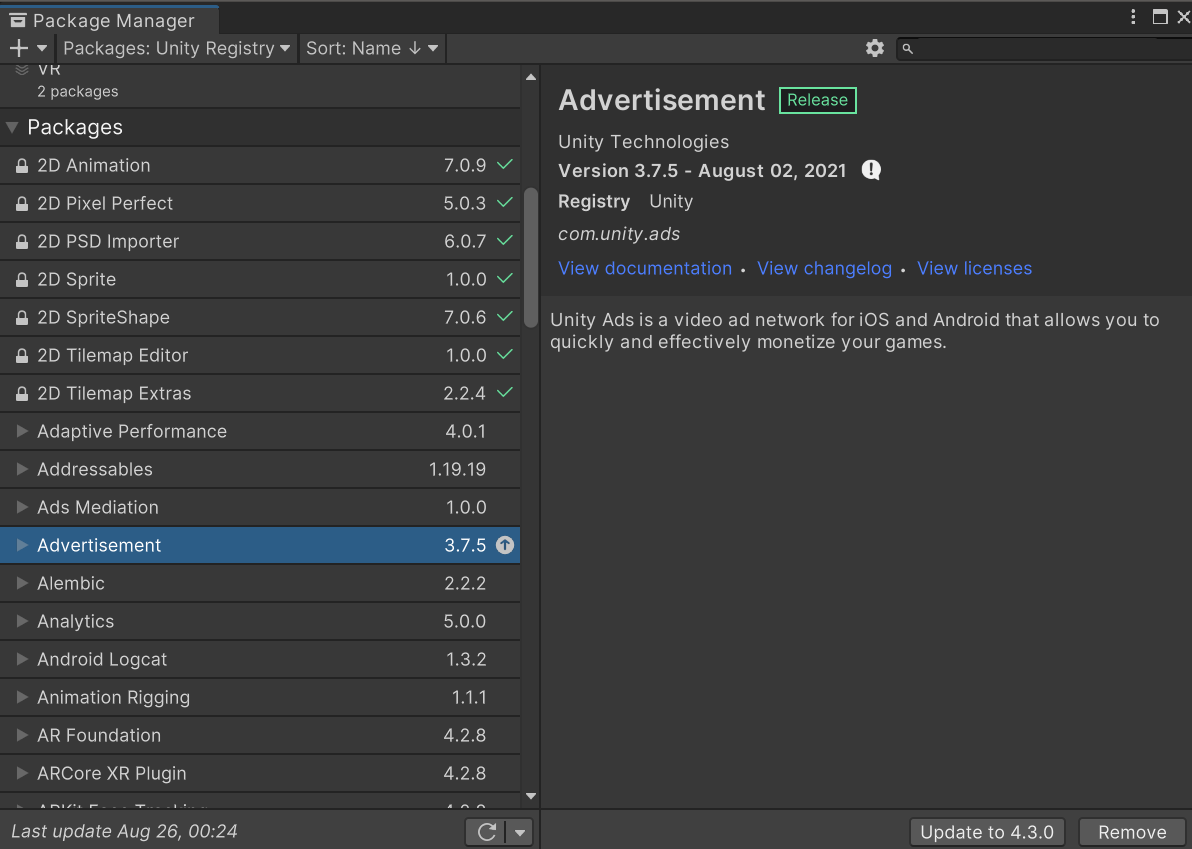
Task: Collapse the Packages section triangle
Action: 12,127
